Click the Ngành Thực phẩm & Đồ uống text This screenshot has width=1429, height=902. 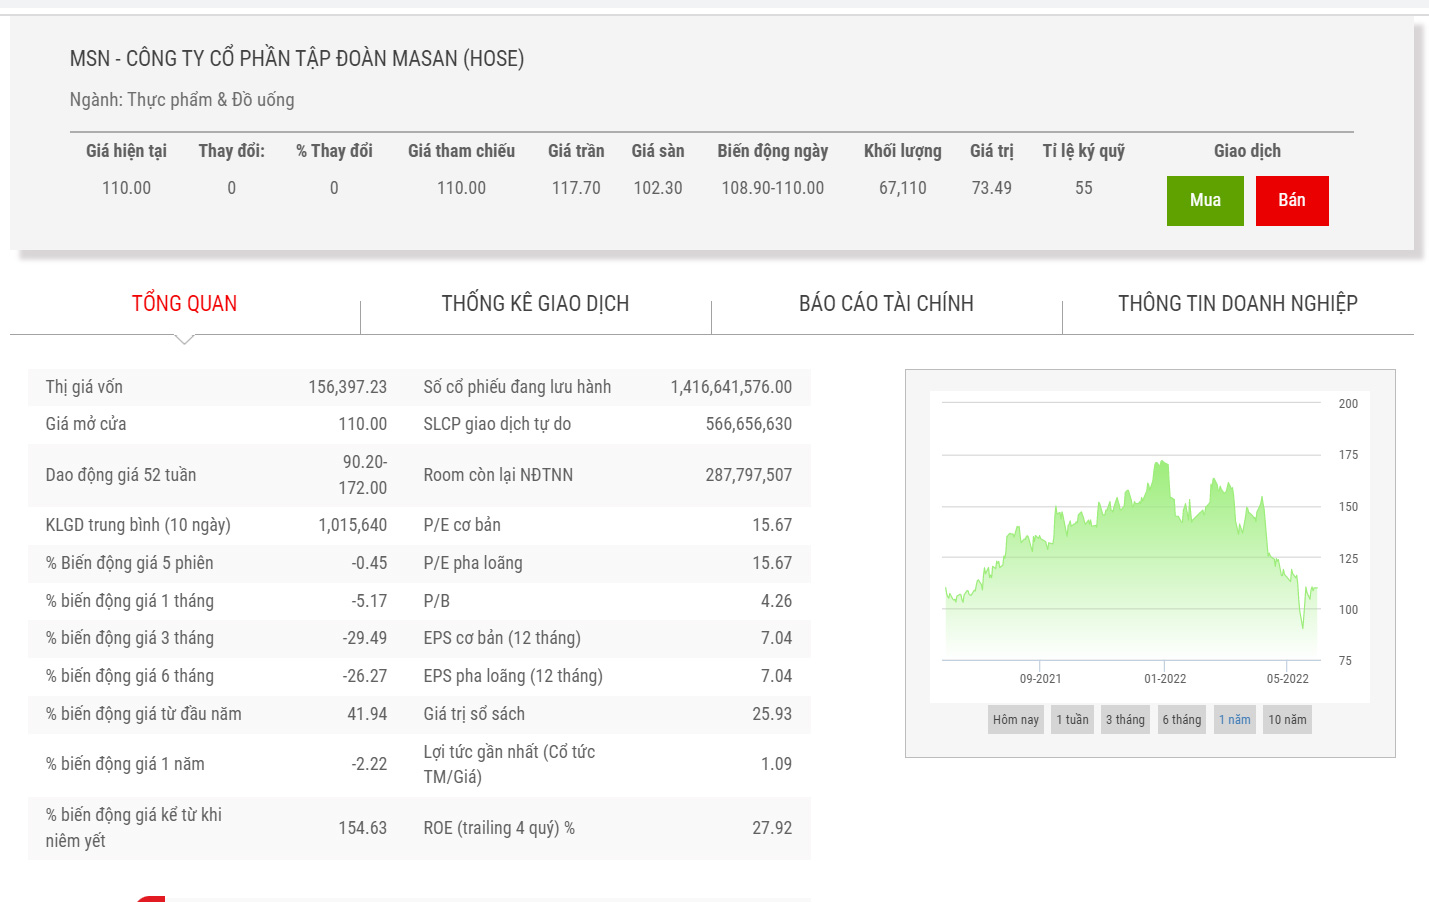pyautogui.click(x=182, y=100)
